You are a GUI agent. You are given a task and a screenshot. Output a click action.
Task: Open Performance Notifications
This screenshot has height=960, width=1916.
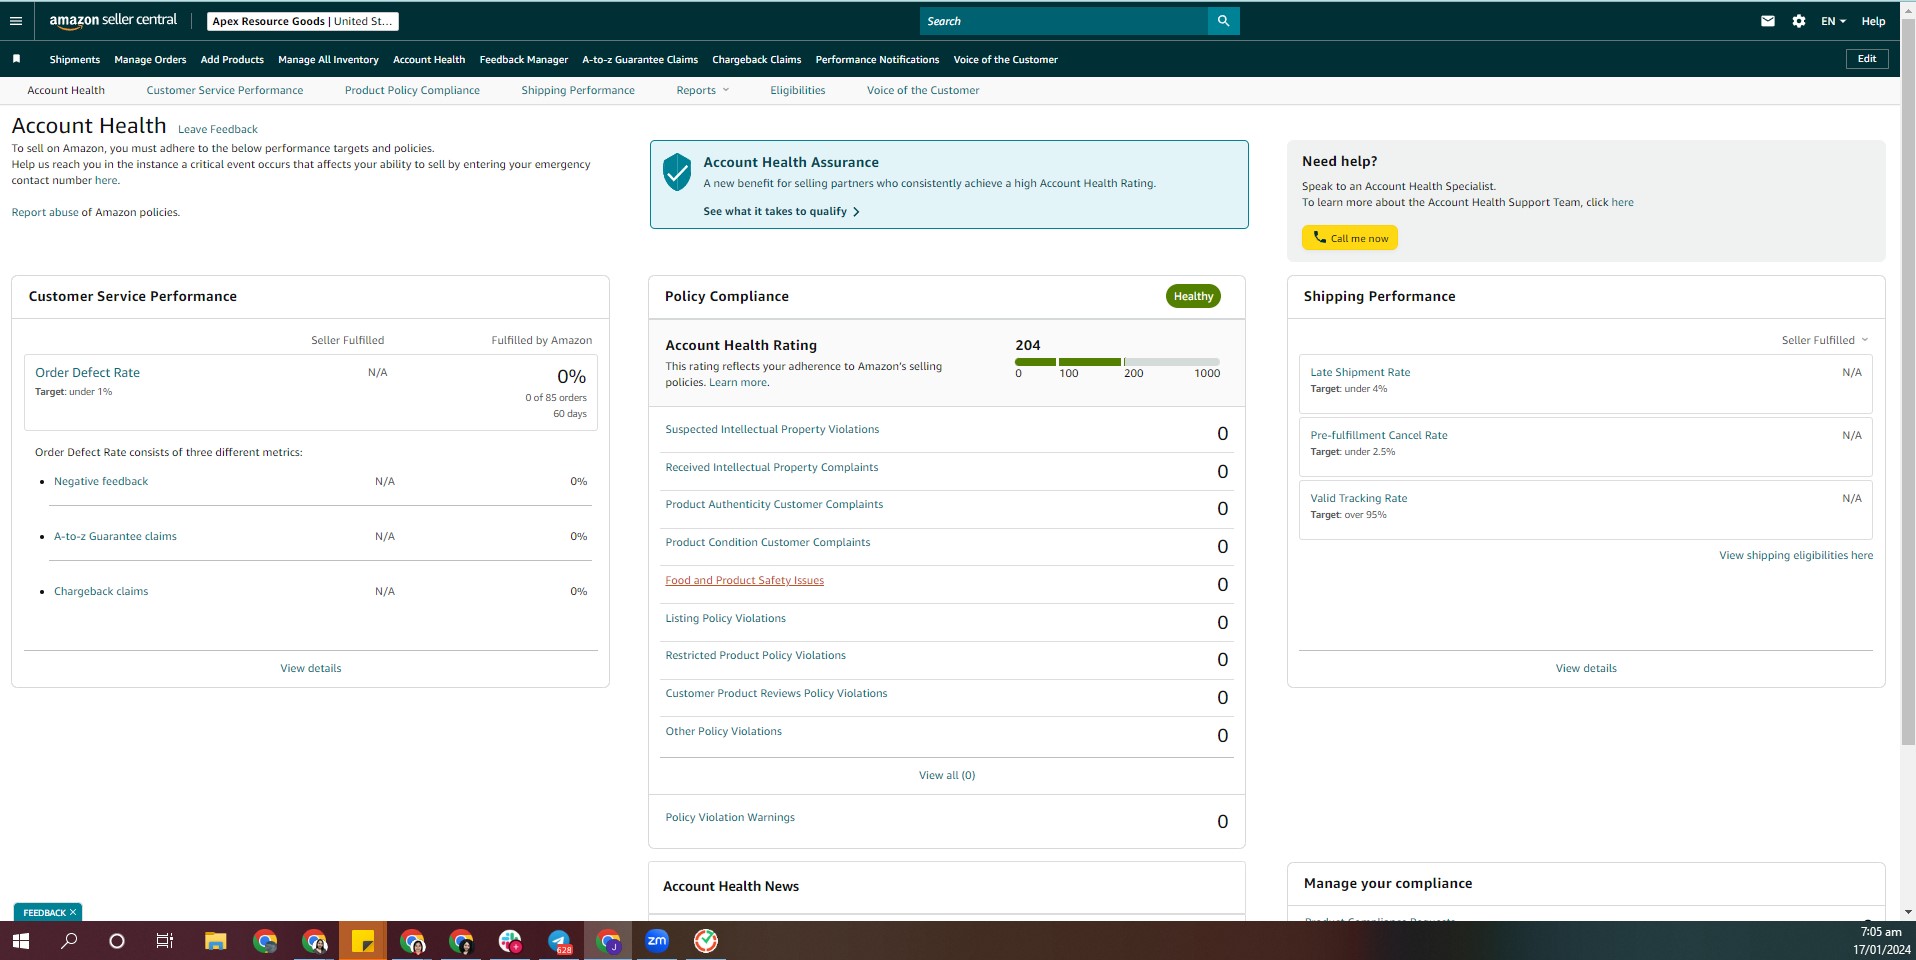pos(877,59)
